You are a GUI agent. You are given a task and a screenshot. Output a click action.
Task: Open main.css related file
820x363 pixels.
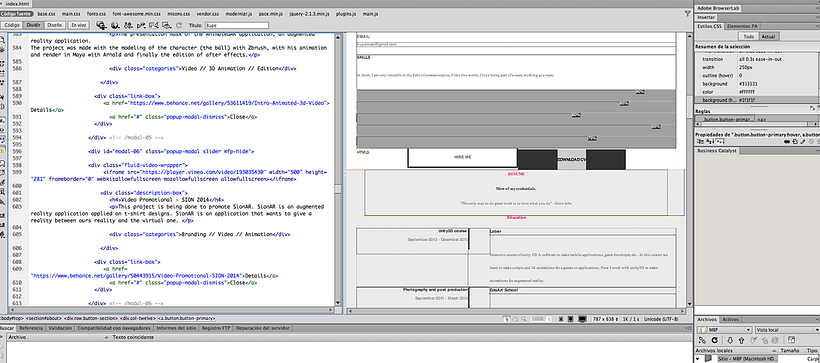pyautogui.click(x=71, y=13)
